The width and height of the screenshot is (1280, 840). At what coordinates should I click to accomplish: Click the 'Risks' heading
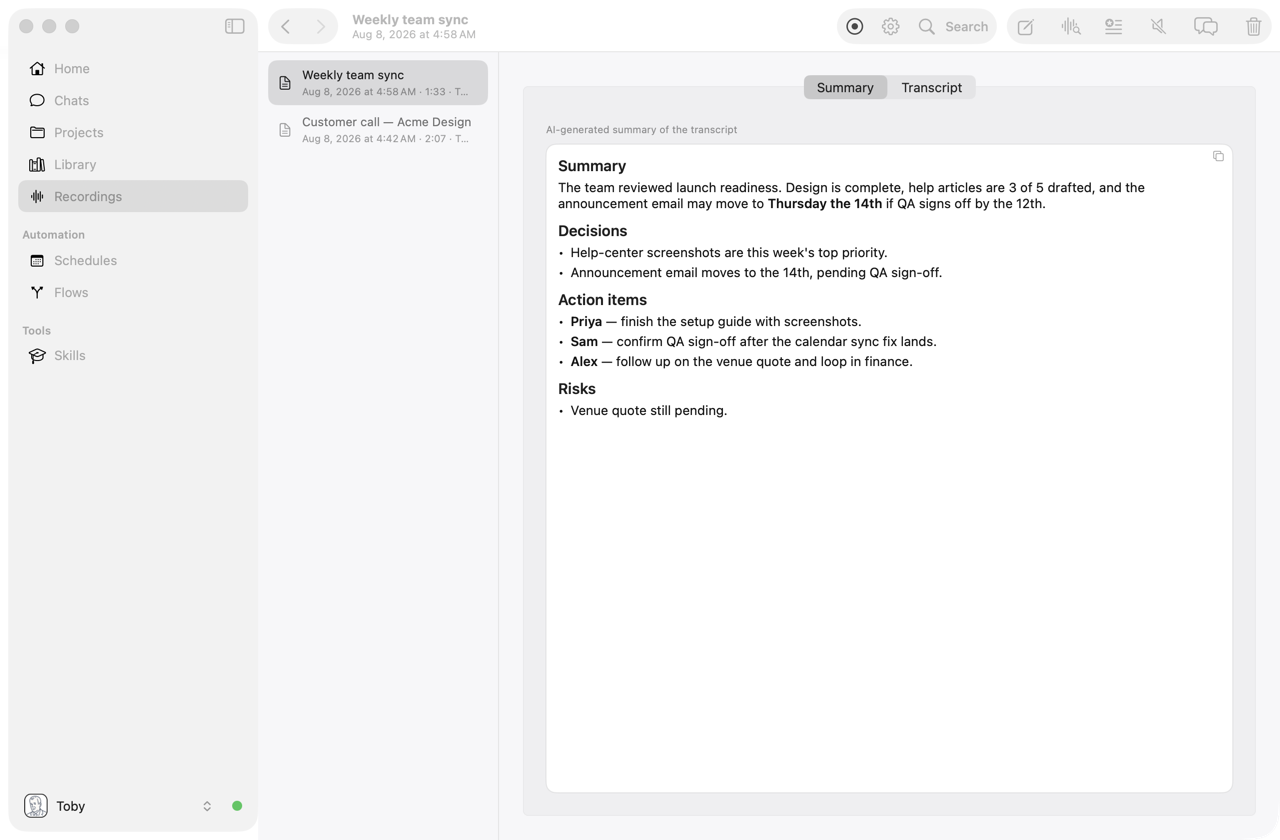577,389
